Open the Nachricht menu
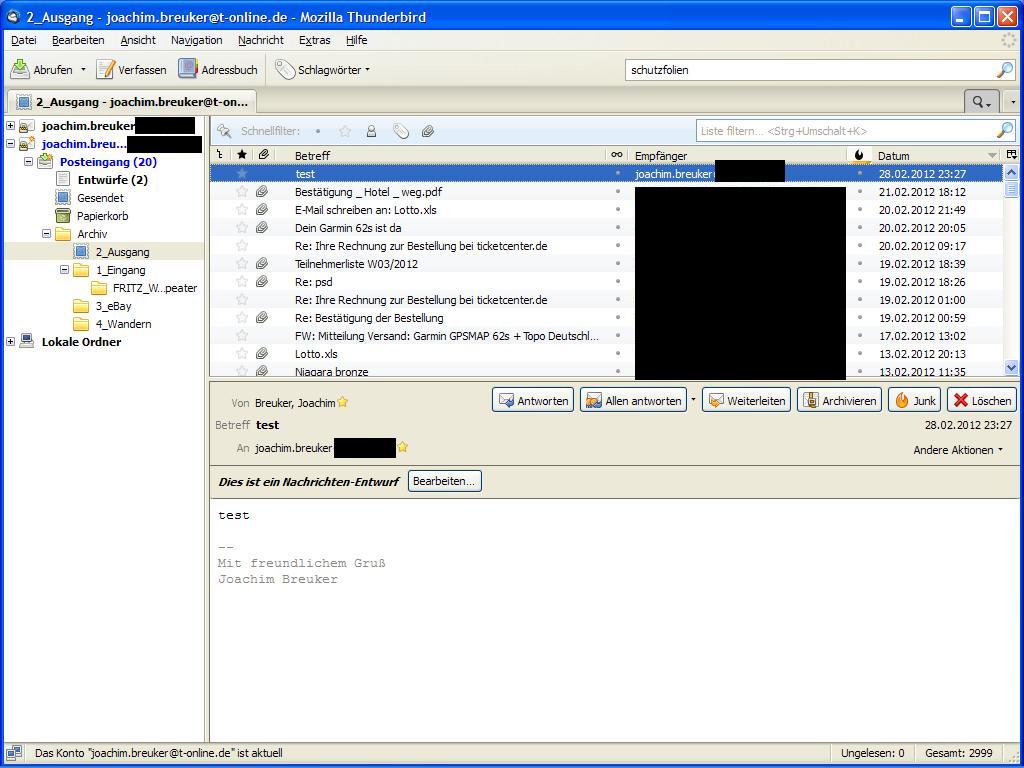Viewport: 1024px width, 768px height. coord(261,40)
